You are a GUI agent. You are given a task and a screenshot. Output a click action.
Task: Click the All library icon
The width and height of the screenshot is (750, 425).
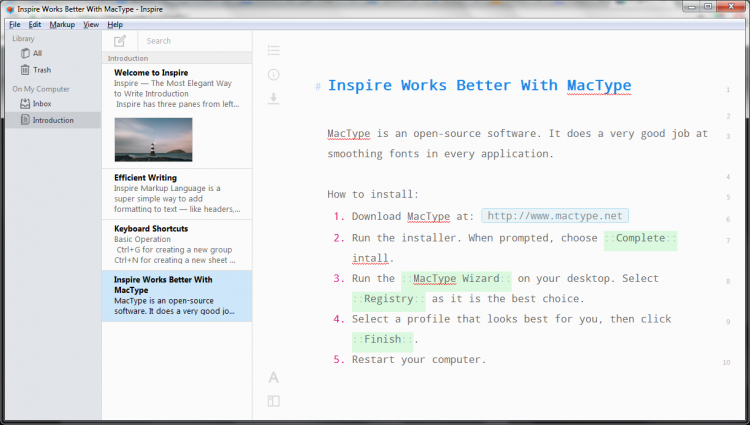click(25, 53)
